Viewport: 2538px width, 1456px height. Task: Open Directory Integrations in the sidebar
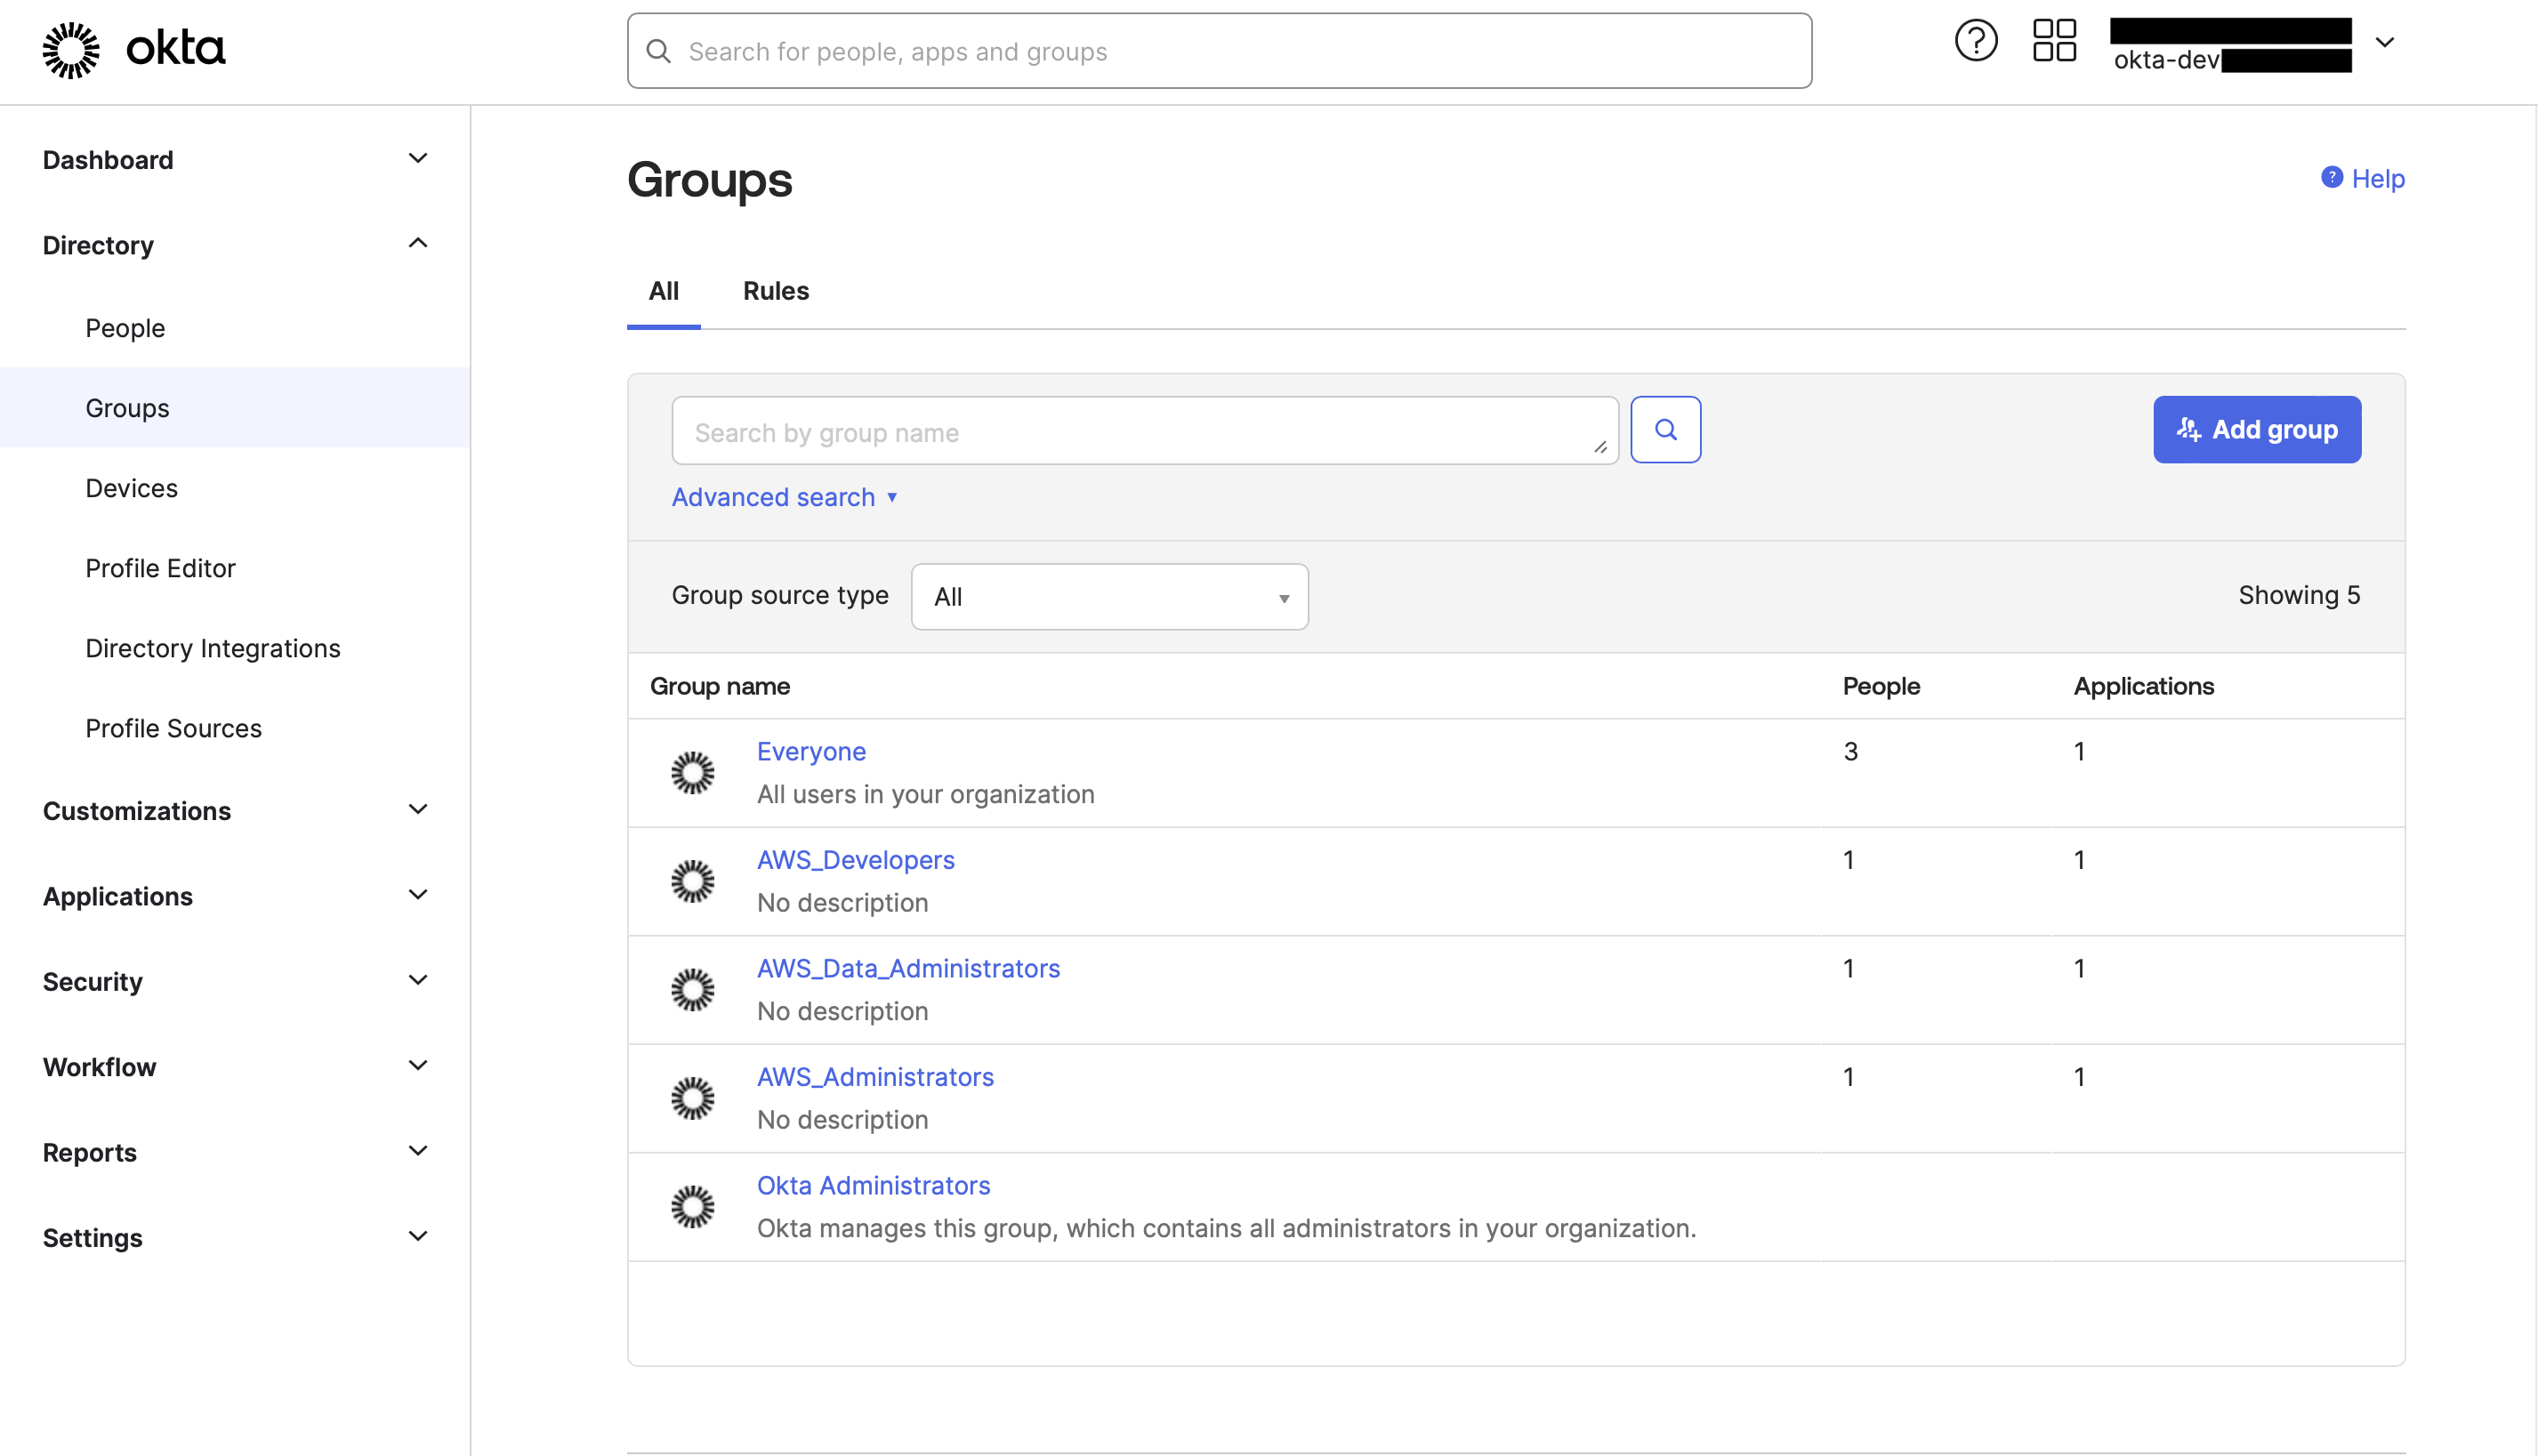point(235,648)
